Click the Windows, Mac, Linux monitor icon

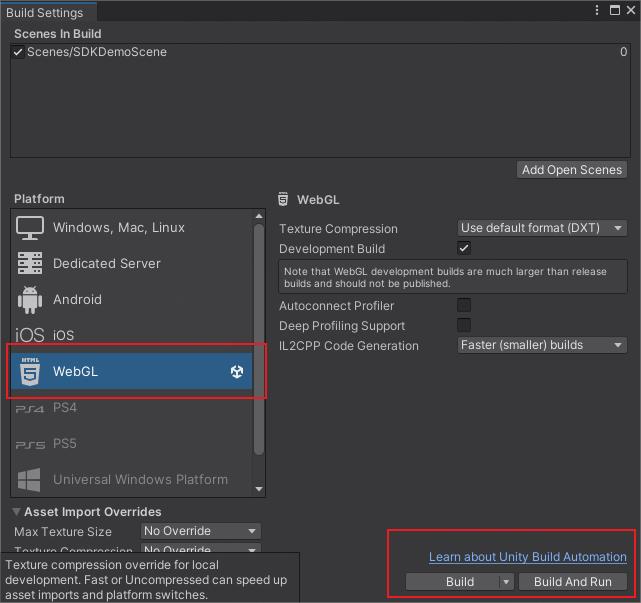pyautogui.click(x=30, y=228)
